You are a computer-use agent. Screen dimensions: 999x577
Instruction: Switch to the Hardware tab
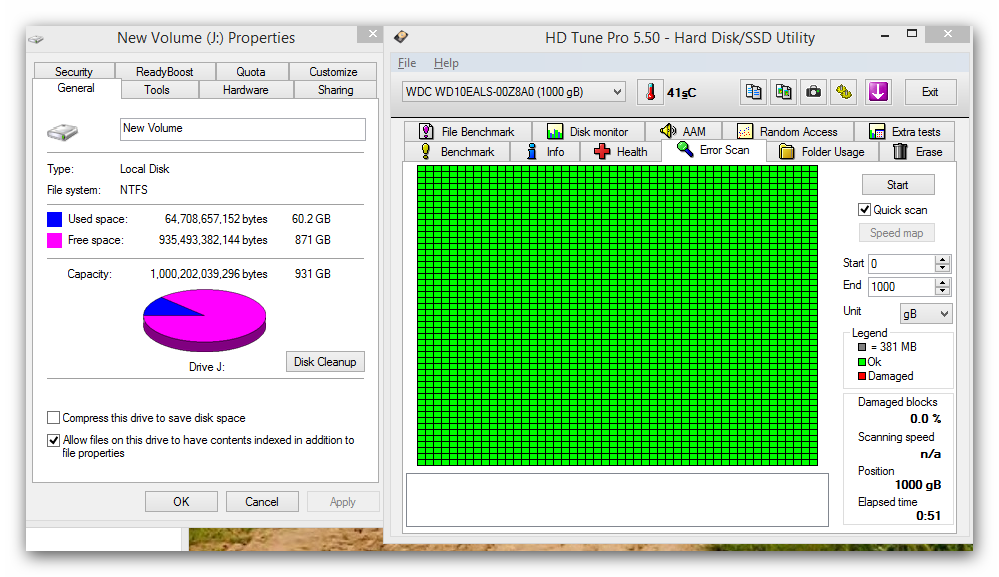coord(246,90)
